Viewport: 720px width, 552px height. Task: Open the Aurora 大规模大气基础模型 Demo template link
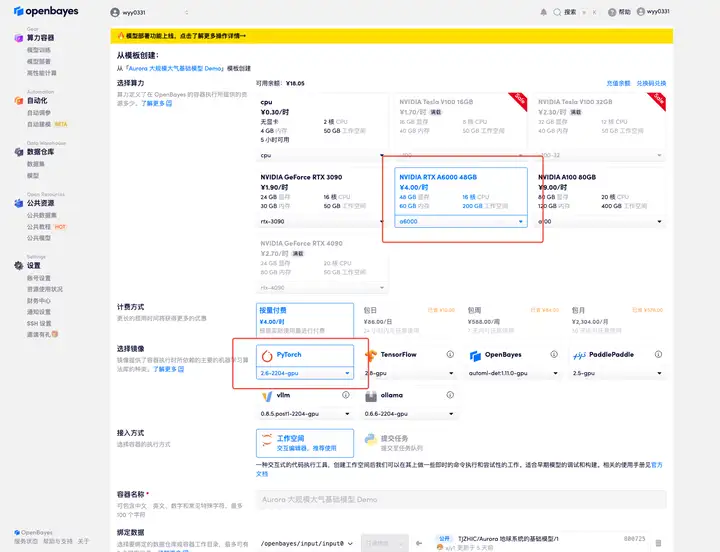pos(174,68)
